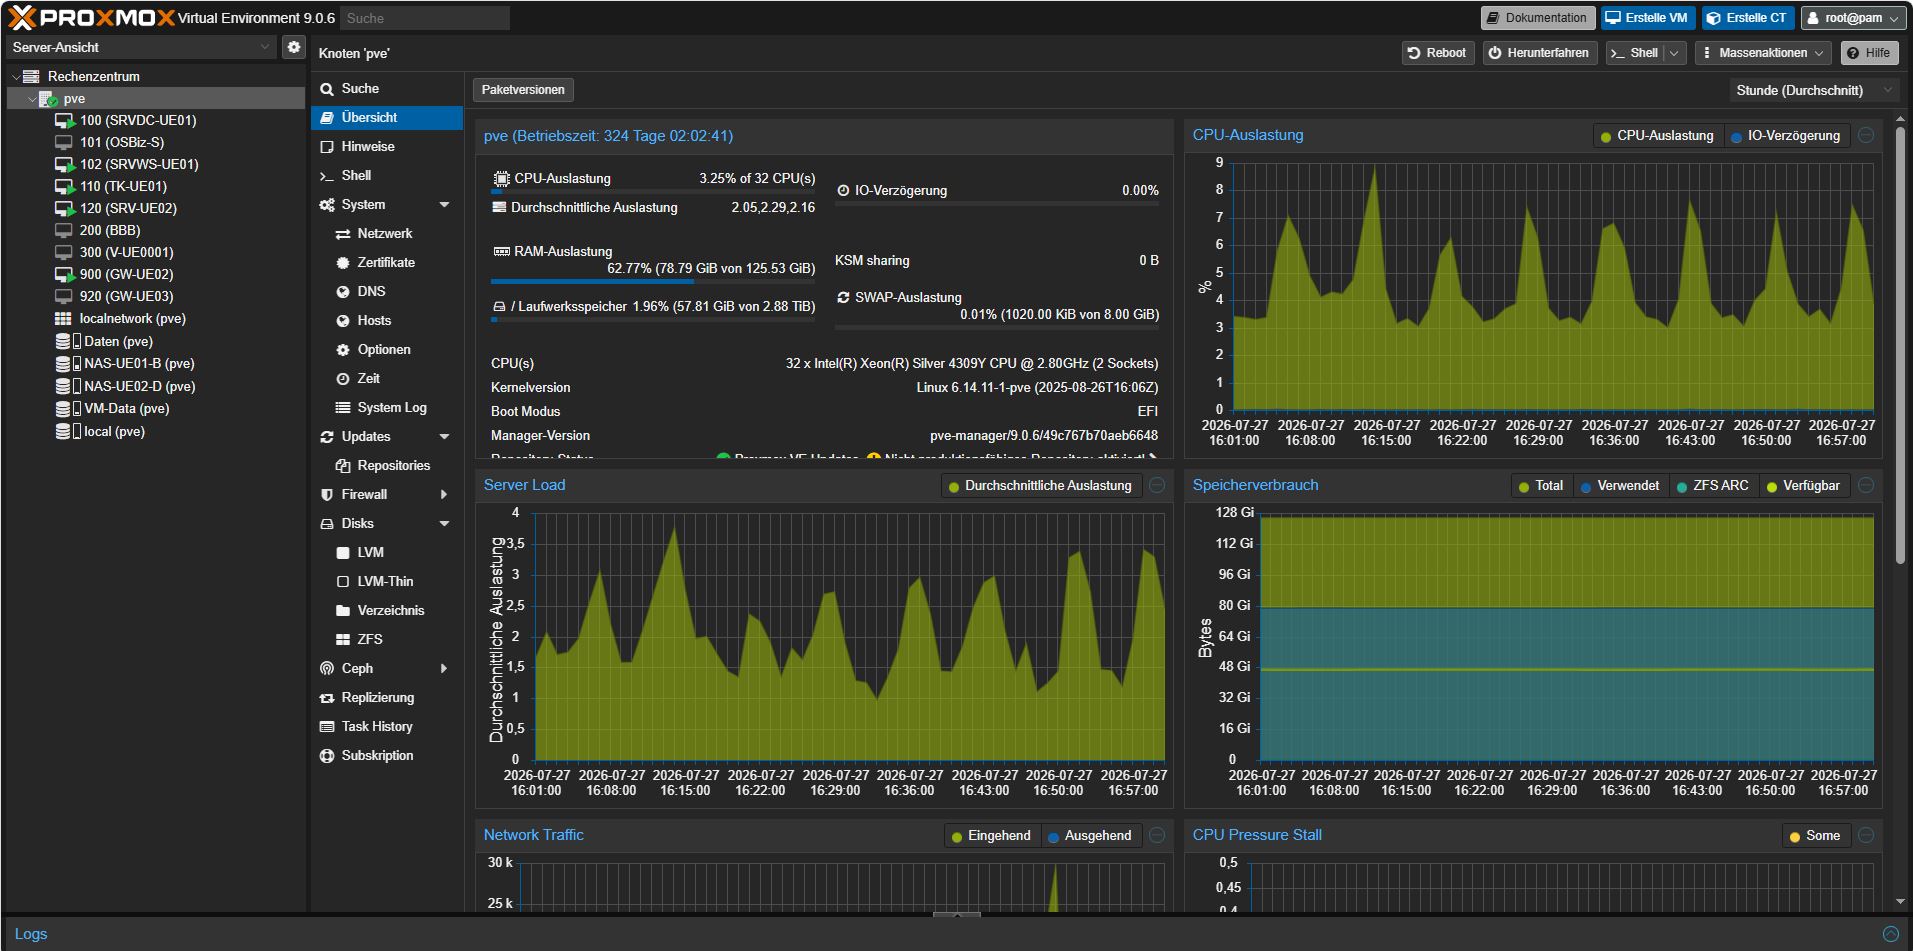The image size is (1913, 951).
Task: Click the Erstelle VM button
Action: [1646, 18]
